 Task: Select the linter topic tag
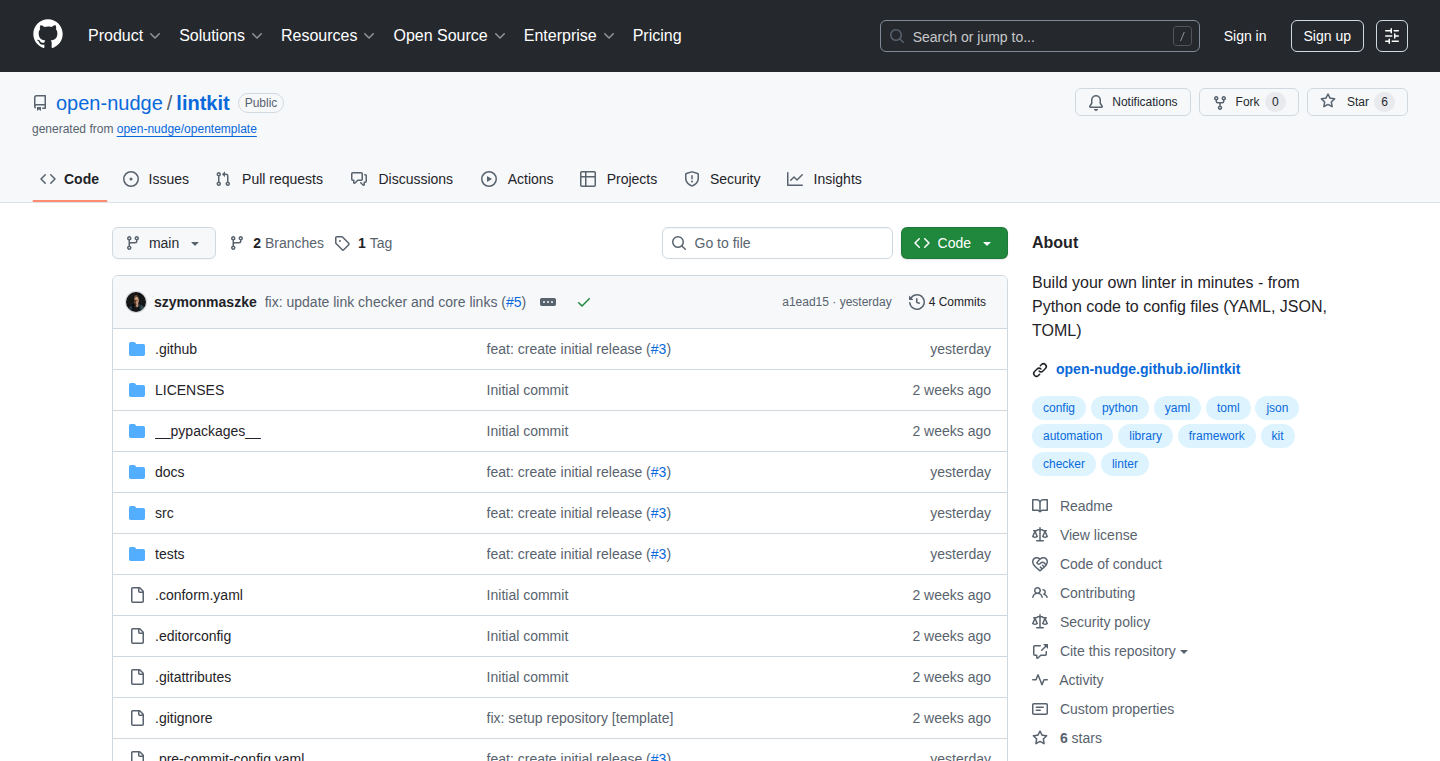[x=1125, y=464]
